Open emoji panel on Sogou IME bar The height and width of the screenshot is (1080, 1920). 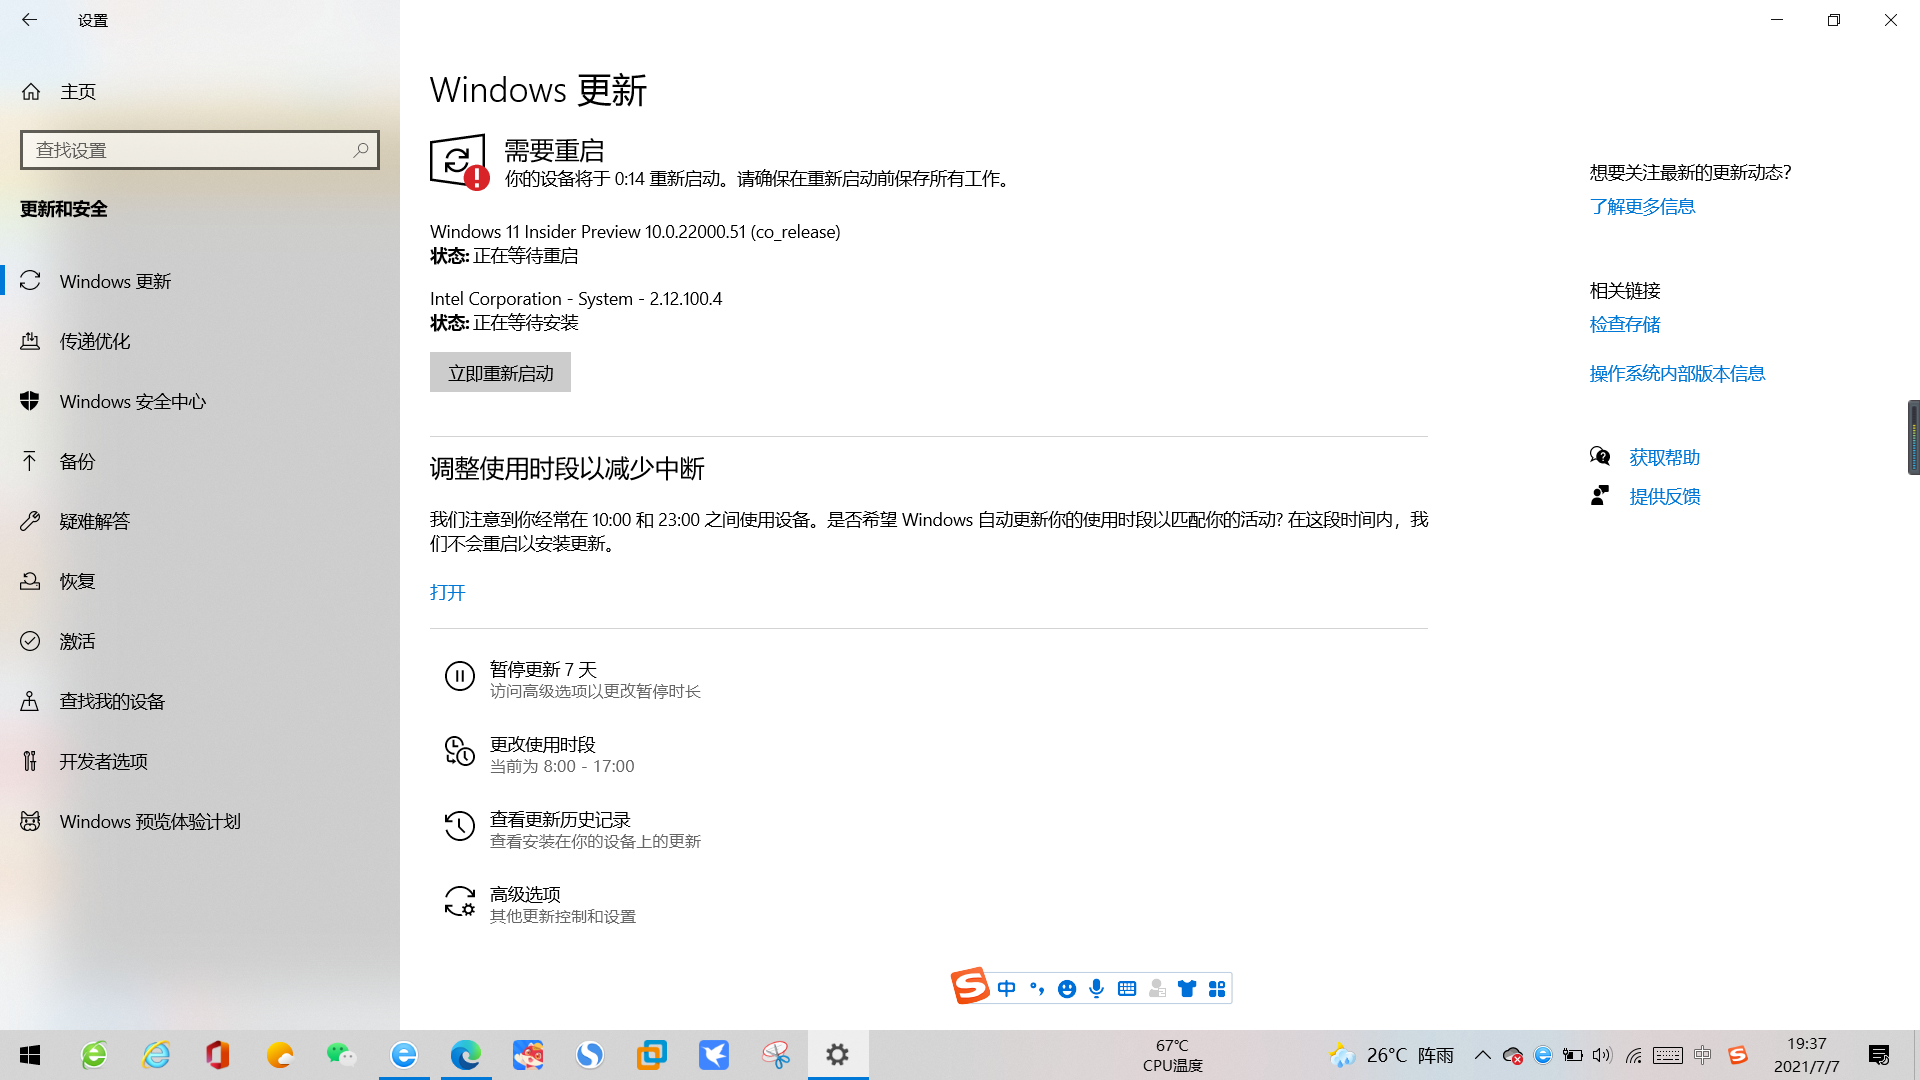(1067, 989)
